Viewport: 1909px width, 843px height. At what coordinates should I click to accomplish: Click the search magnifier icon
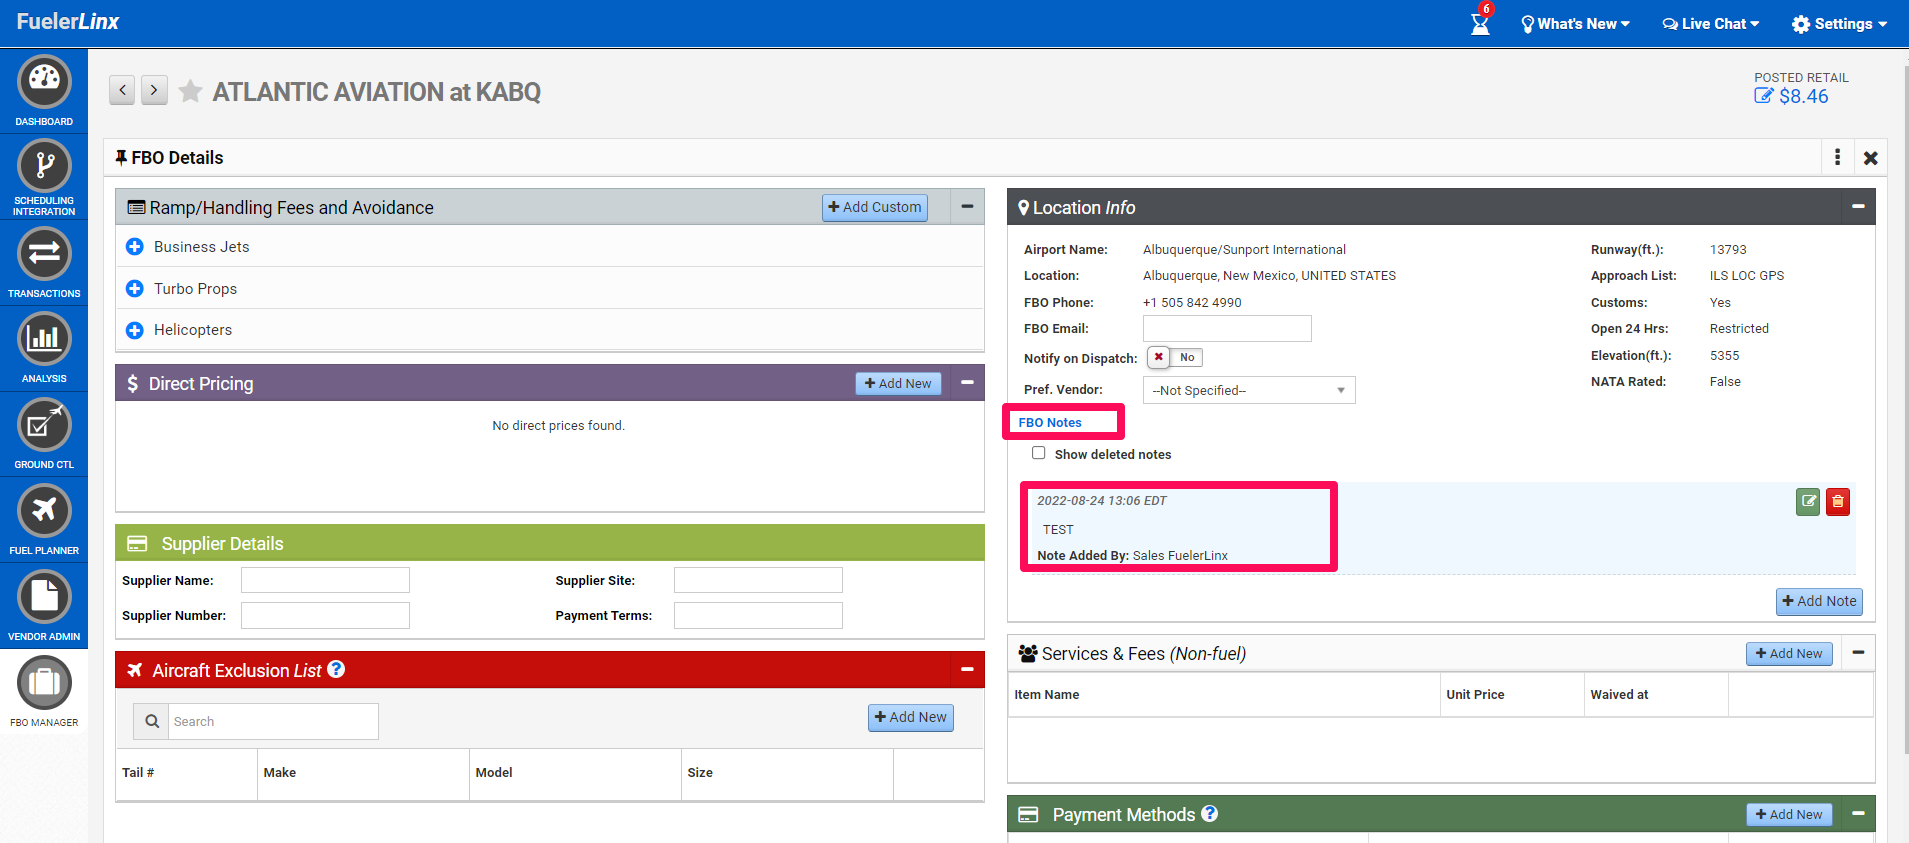click(x=152, y=721)
